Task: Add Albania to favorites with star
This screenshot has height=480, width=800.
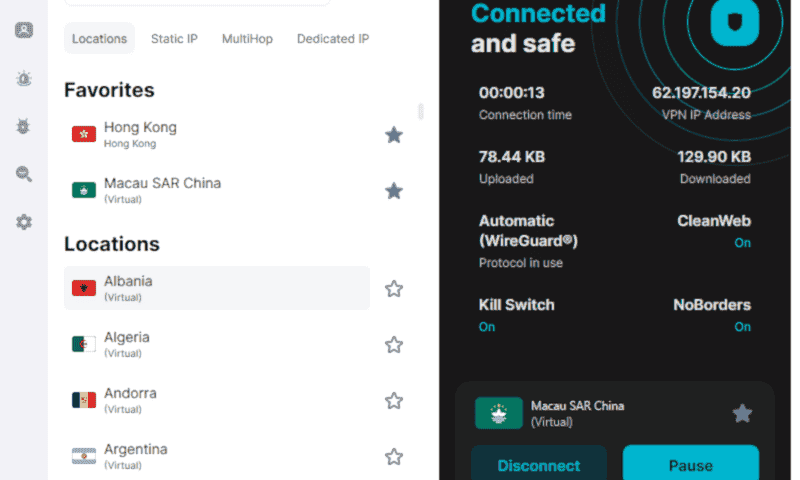Action: coord(394,289)
